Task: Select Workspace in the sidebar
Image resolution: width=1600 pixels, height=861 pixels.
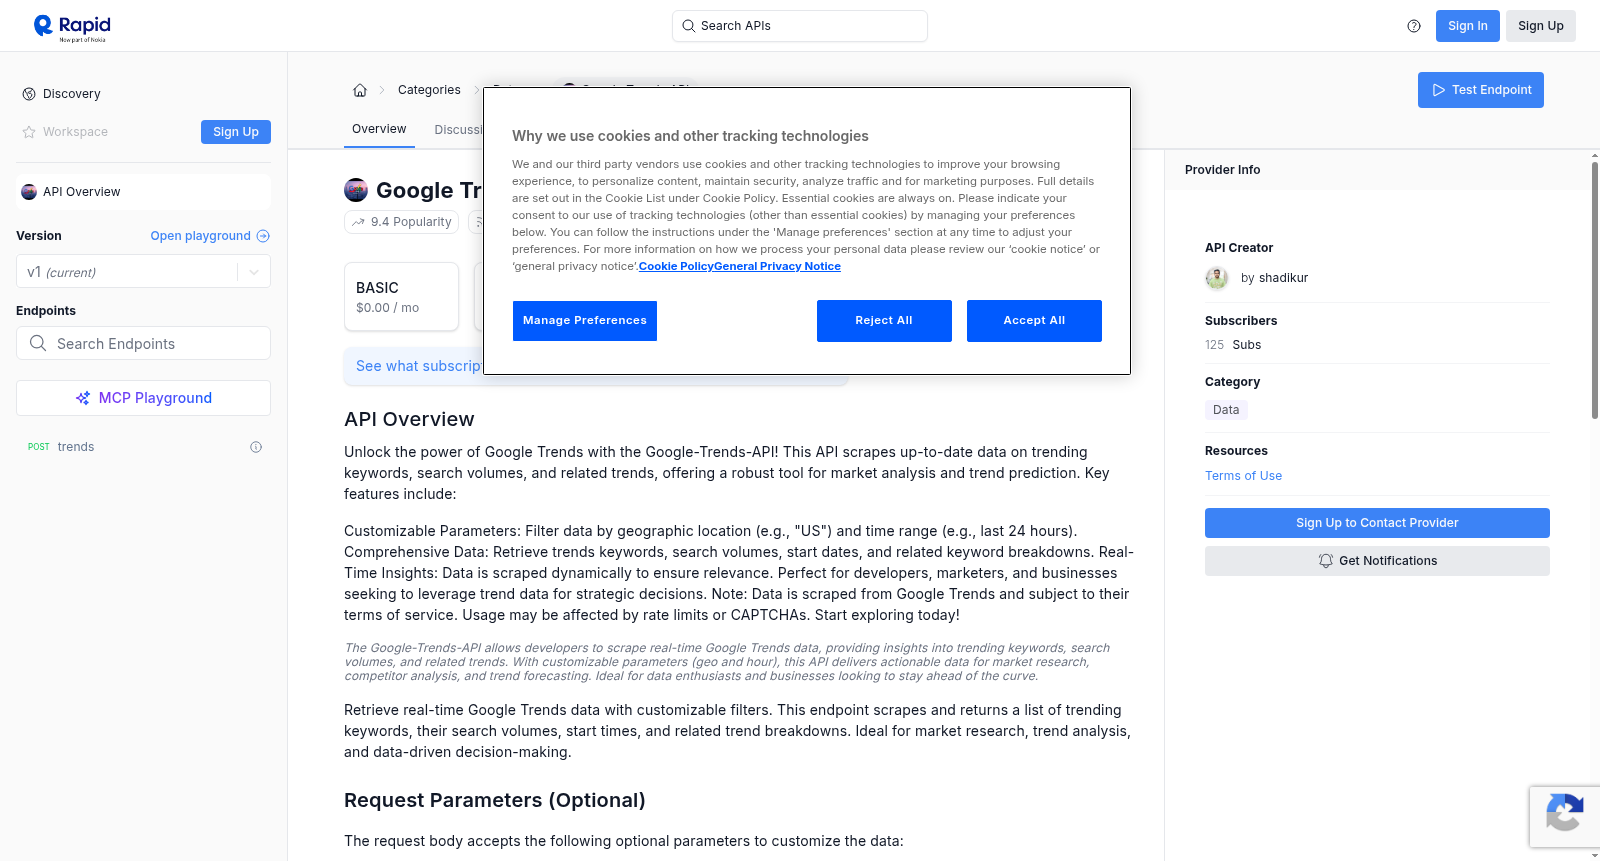Action: [x=65, y=132]
